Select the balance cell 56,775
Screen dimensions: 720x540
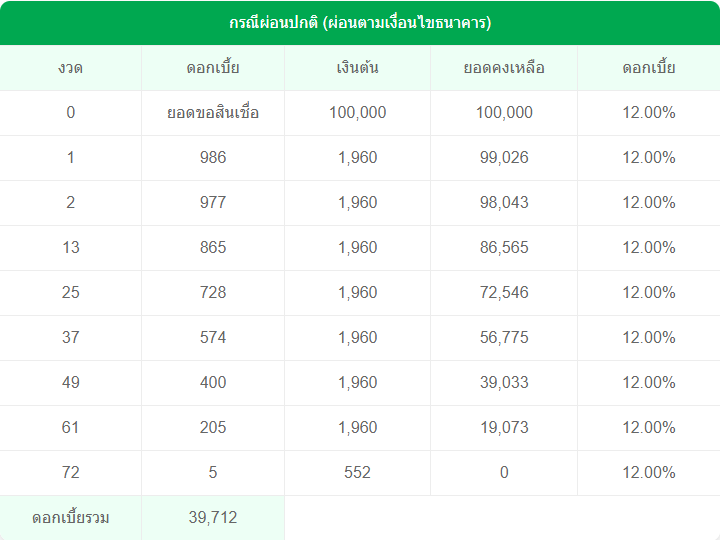click(504, 338)
